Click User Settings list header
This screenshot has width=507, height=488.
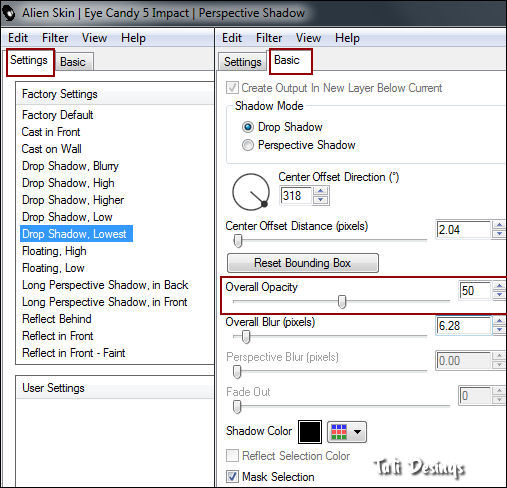click(115, 388)
